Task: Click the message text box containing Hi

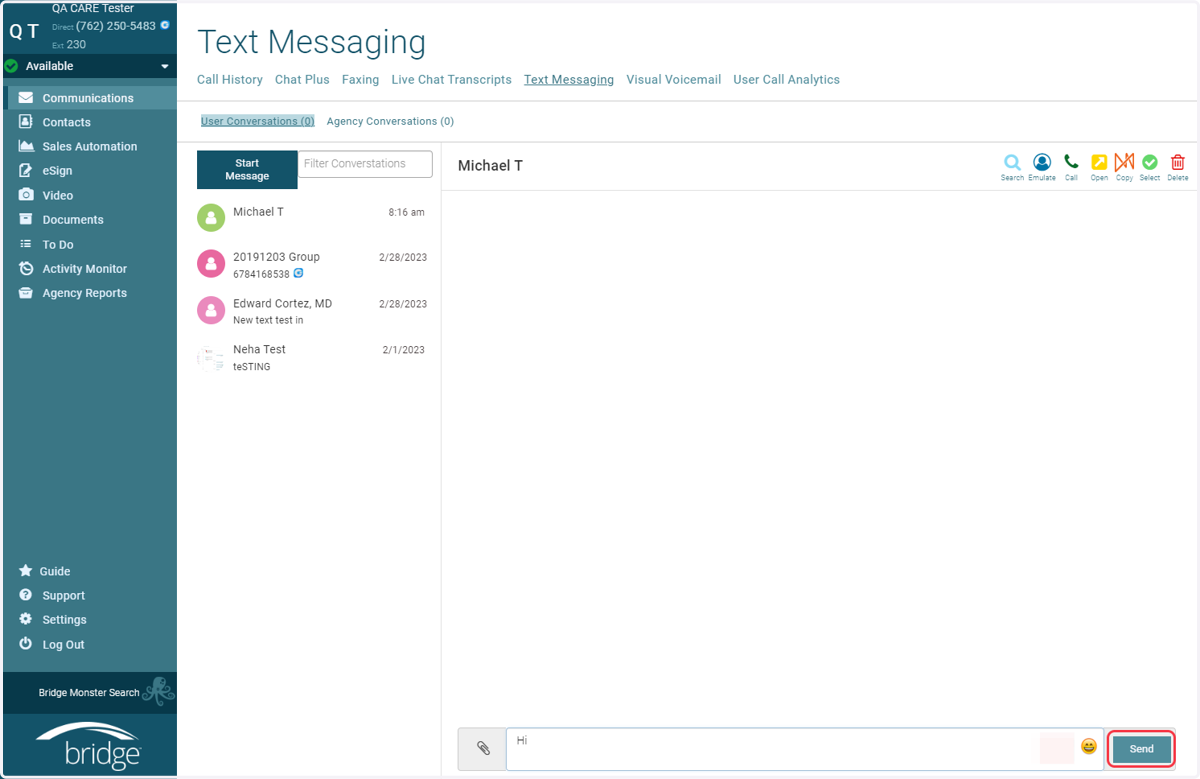Action: 804,749
